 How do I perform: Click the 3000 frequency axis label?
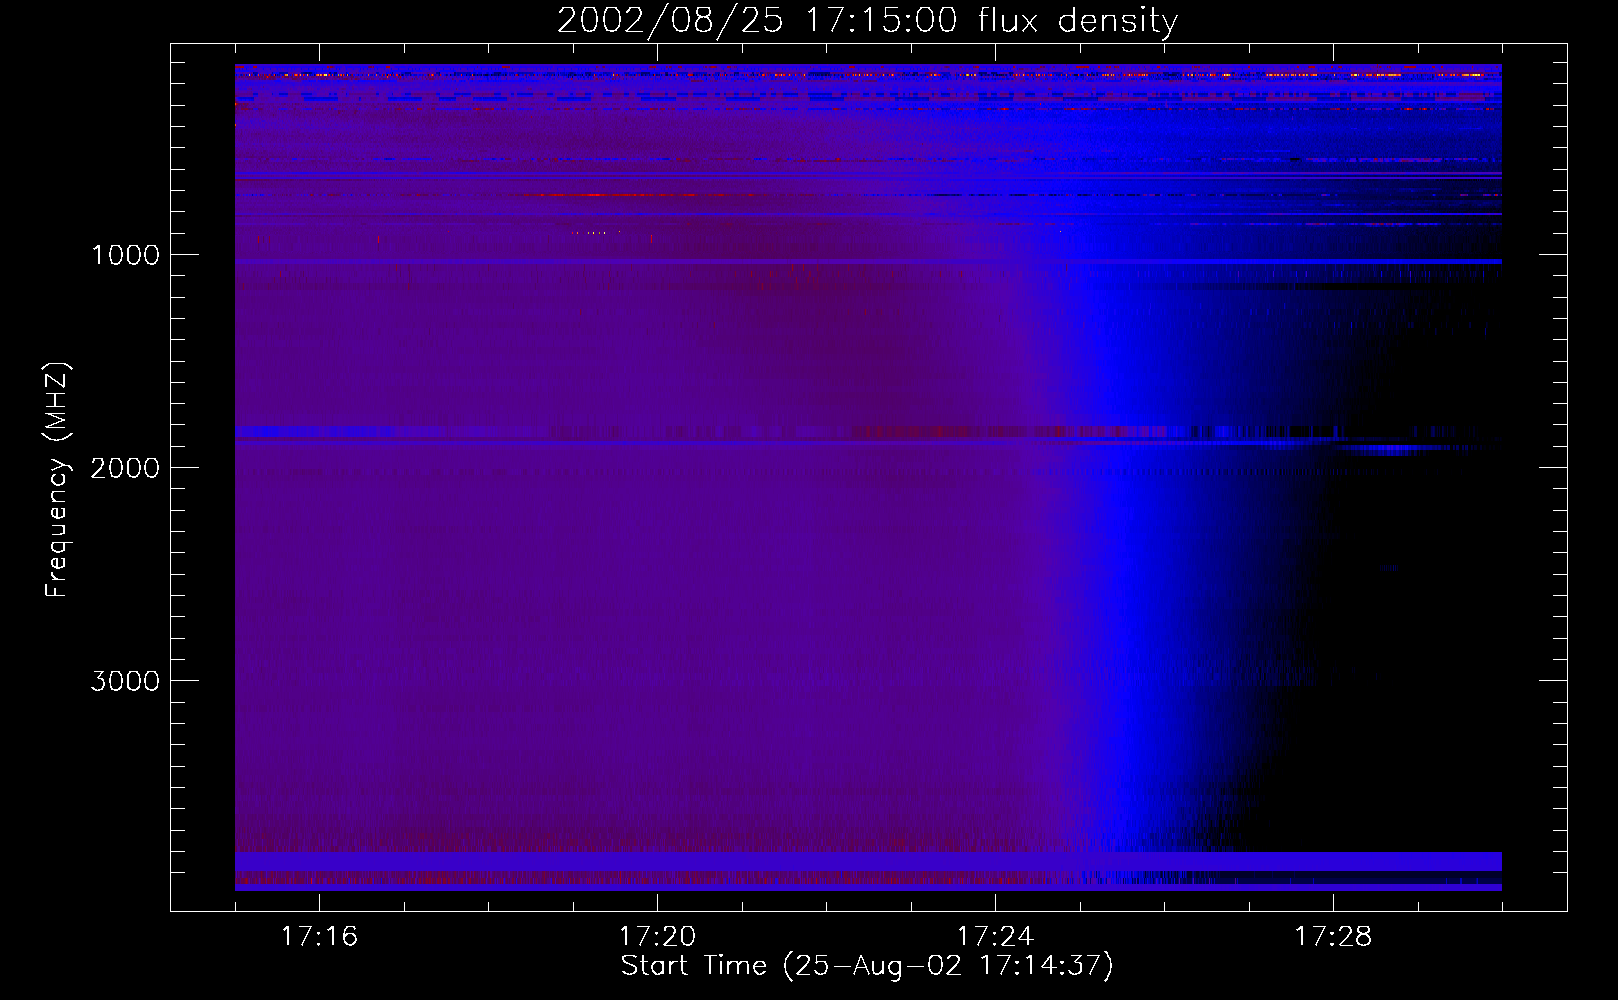124,680
